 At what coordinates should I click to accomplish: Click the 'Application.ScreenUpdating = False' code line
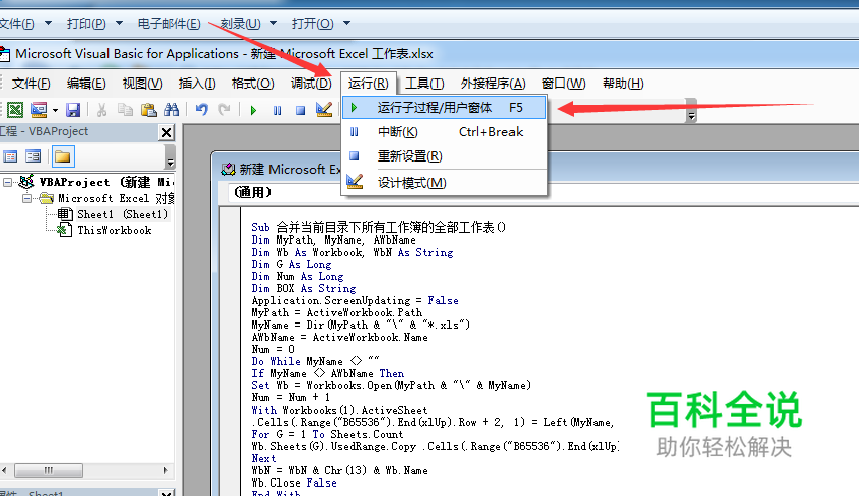click(355, 300)
